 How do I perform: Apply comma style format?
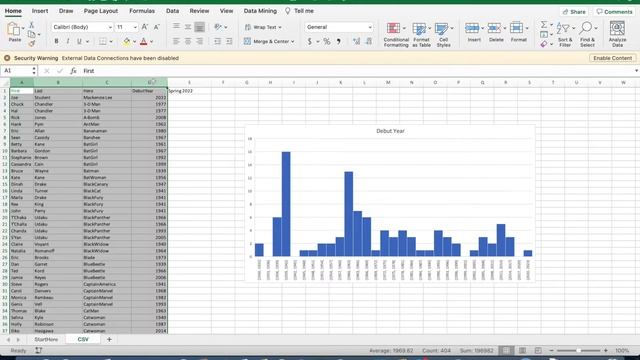[339, 41]
